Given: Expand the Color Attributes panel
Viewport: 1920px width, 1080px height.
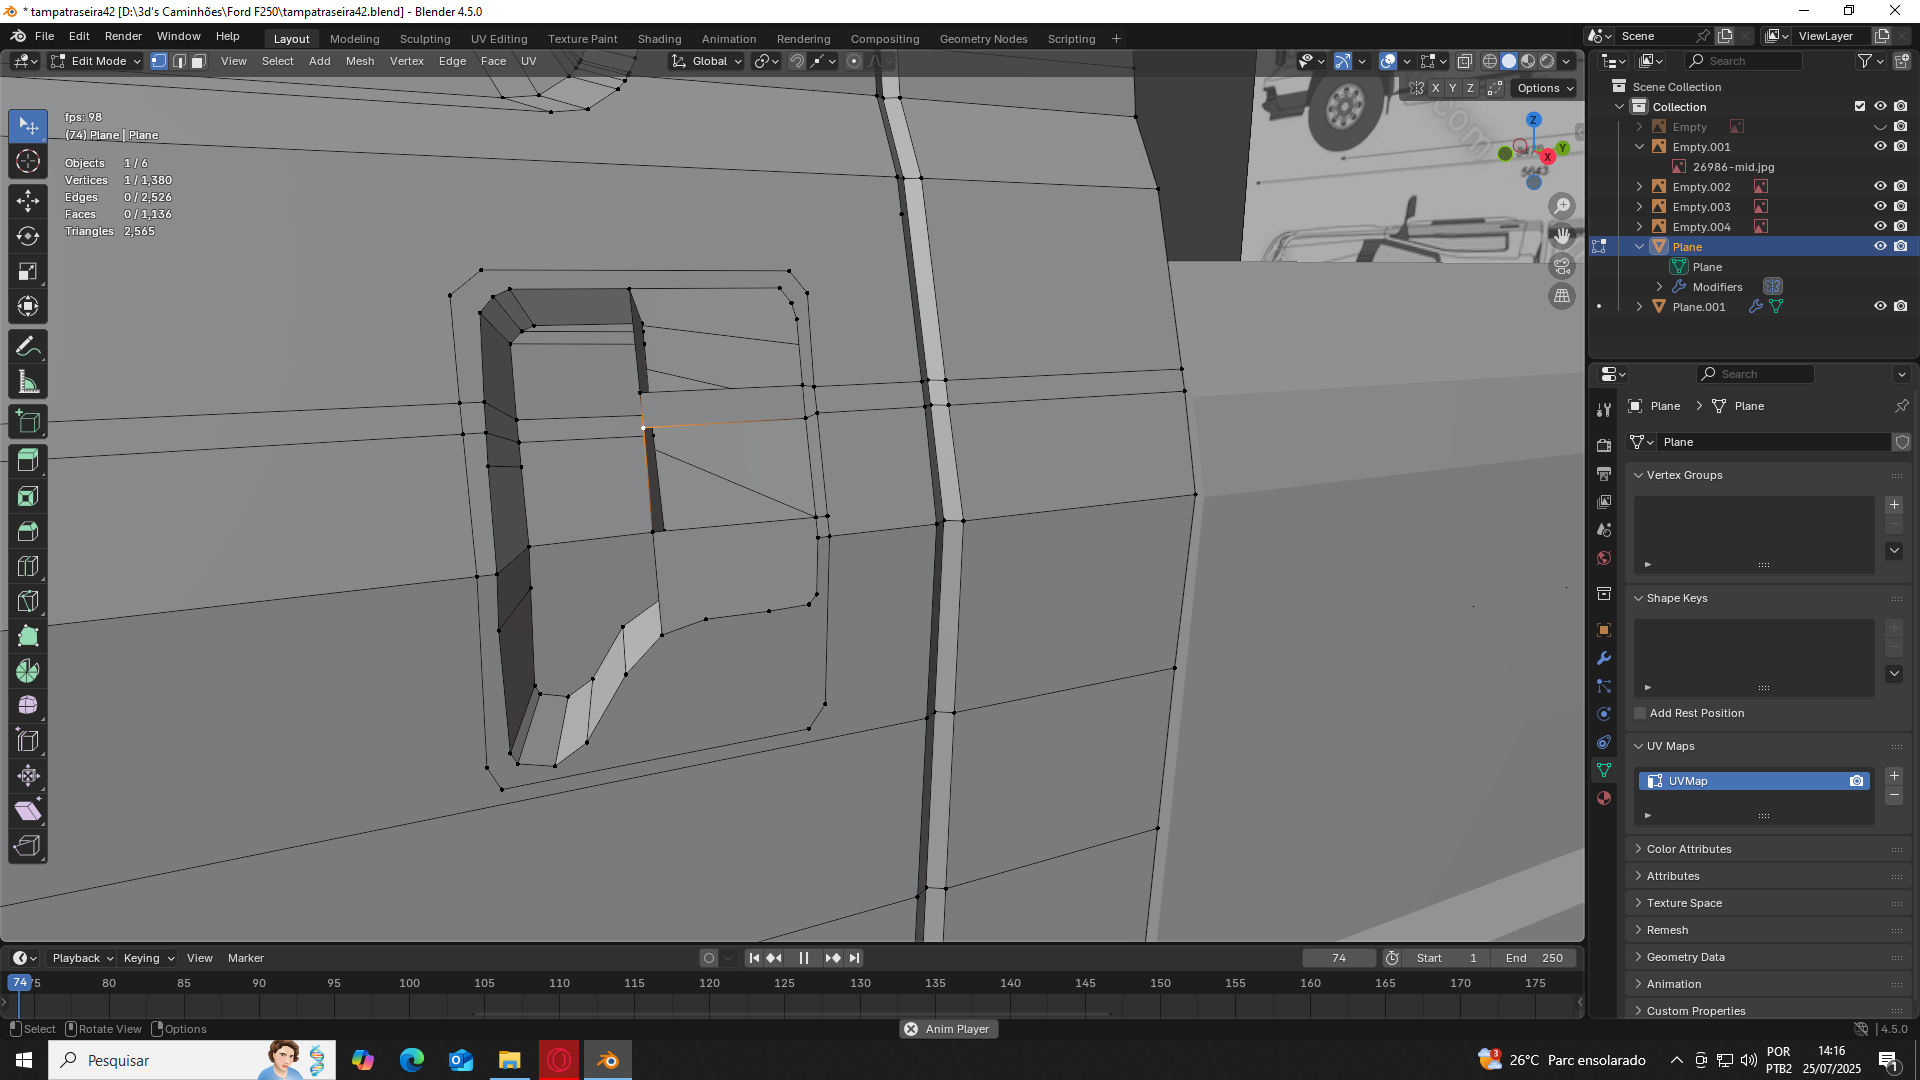Looking at the screenshot, I should click(1689, 849).
